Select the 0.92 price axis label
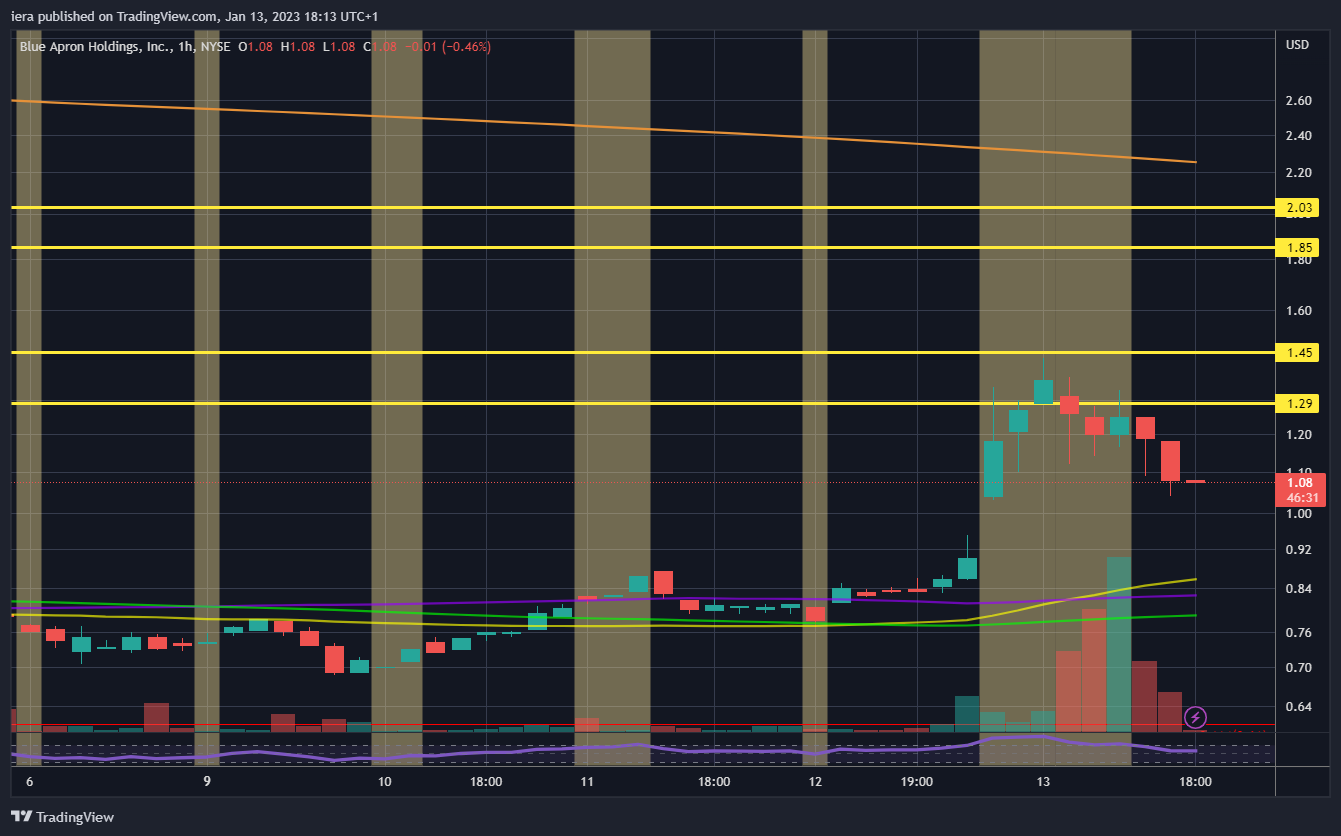The height and width of the screenshot is (836, 1341). click(x=1298, y=550)
